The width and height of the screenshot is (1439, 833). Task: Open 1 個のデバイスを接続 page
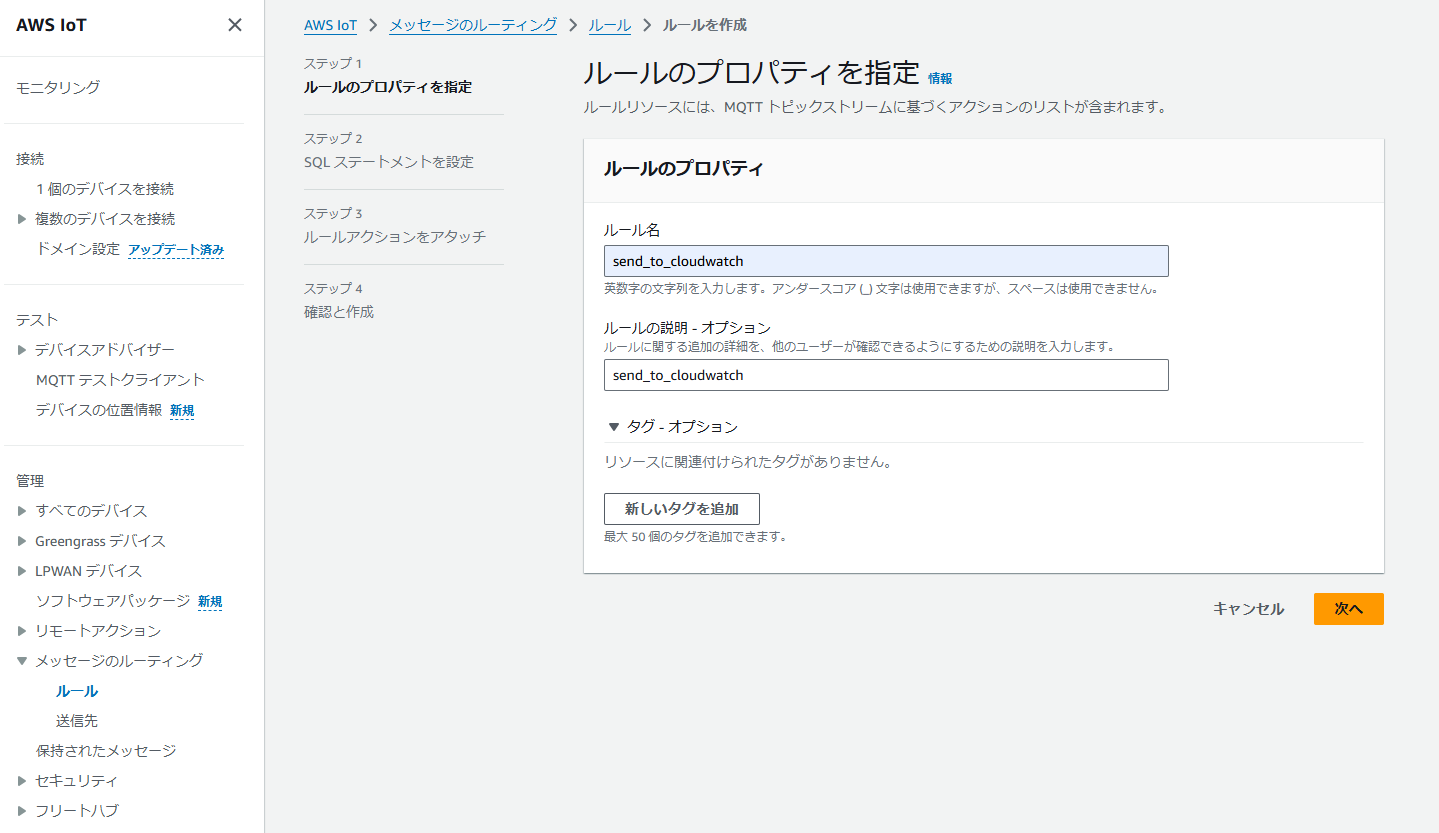click(105, 189)
